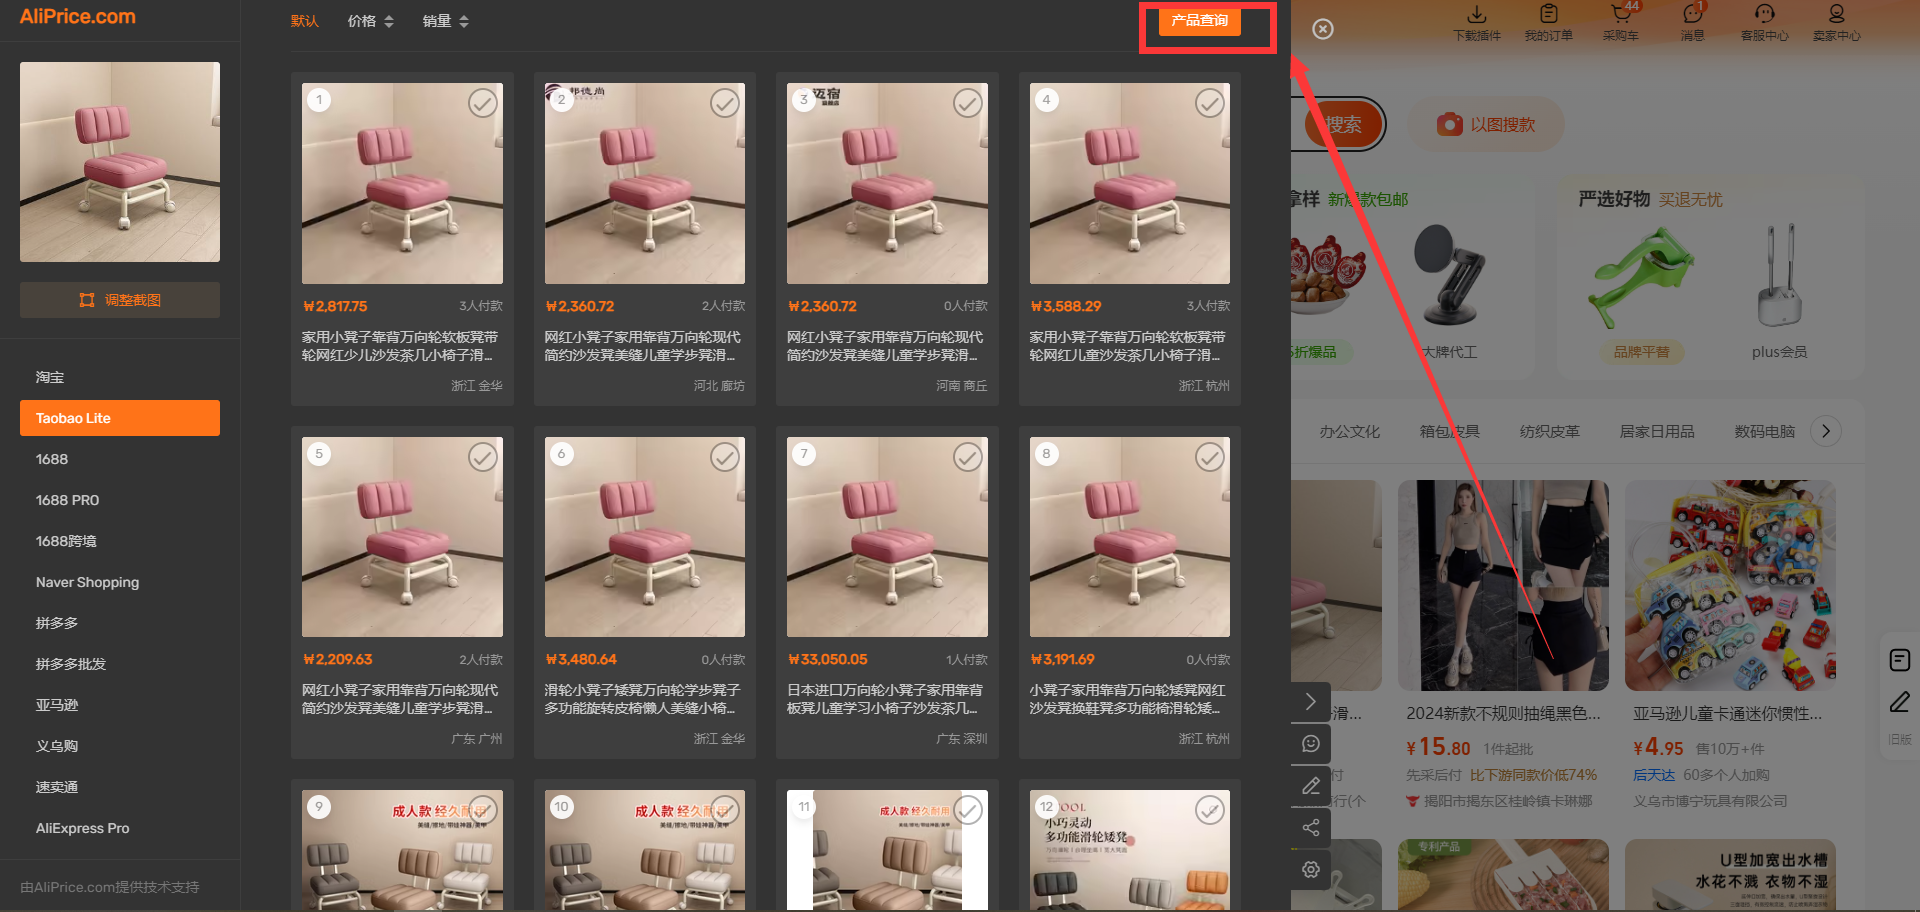The image size is (1920, 912).
Task: Choose 1688 PRO platform
Action: coord(120,500)
